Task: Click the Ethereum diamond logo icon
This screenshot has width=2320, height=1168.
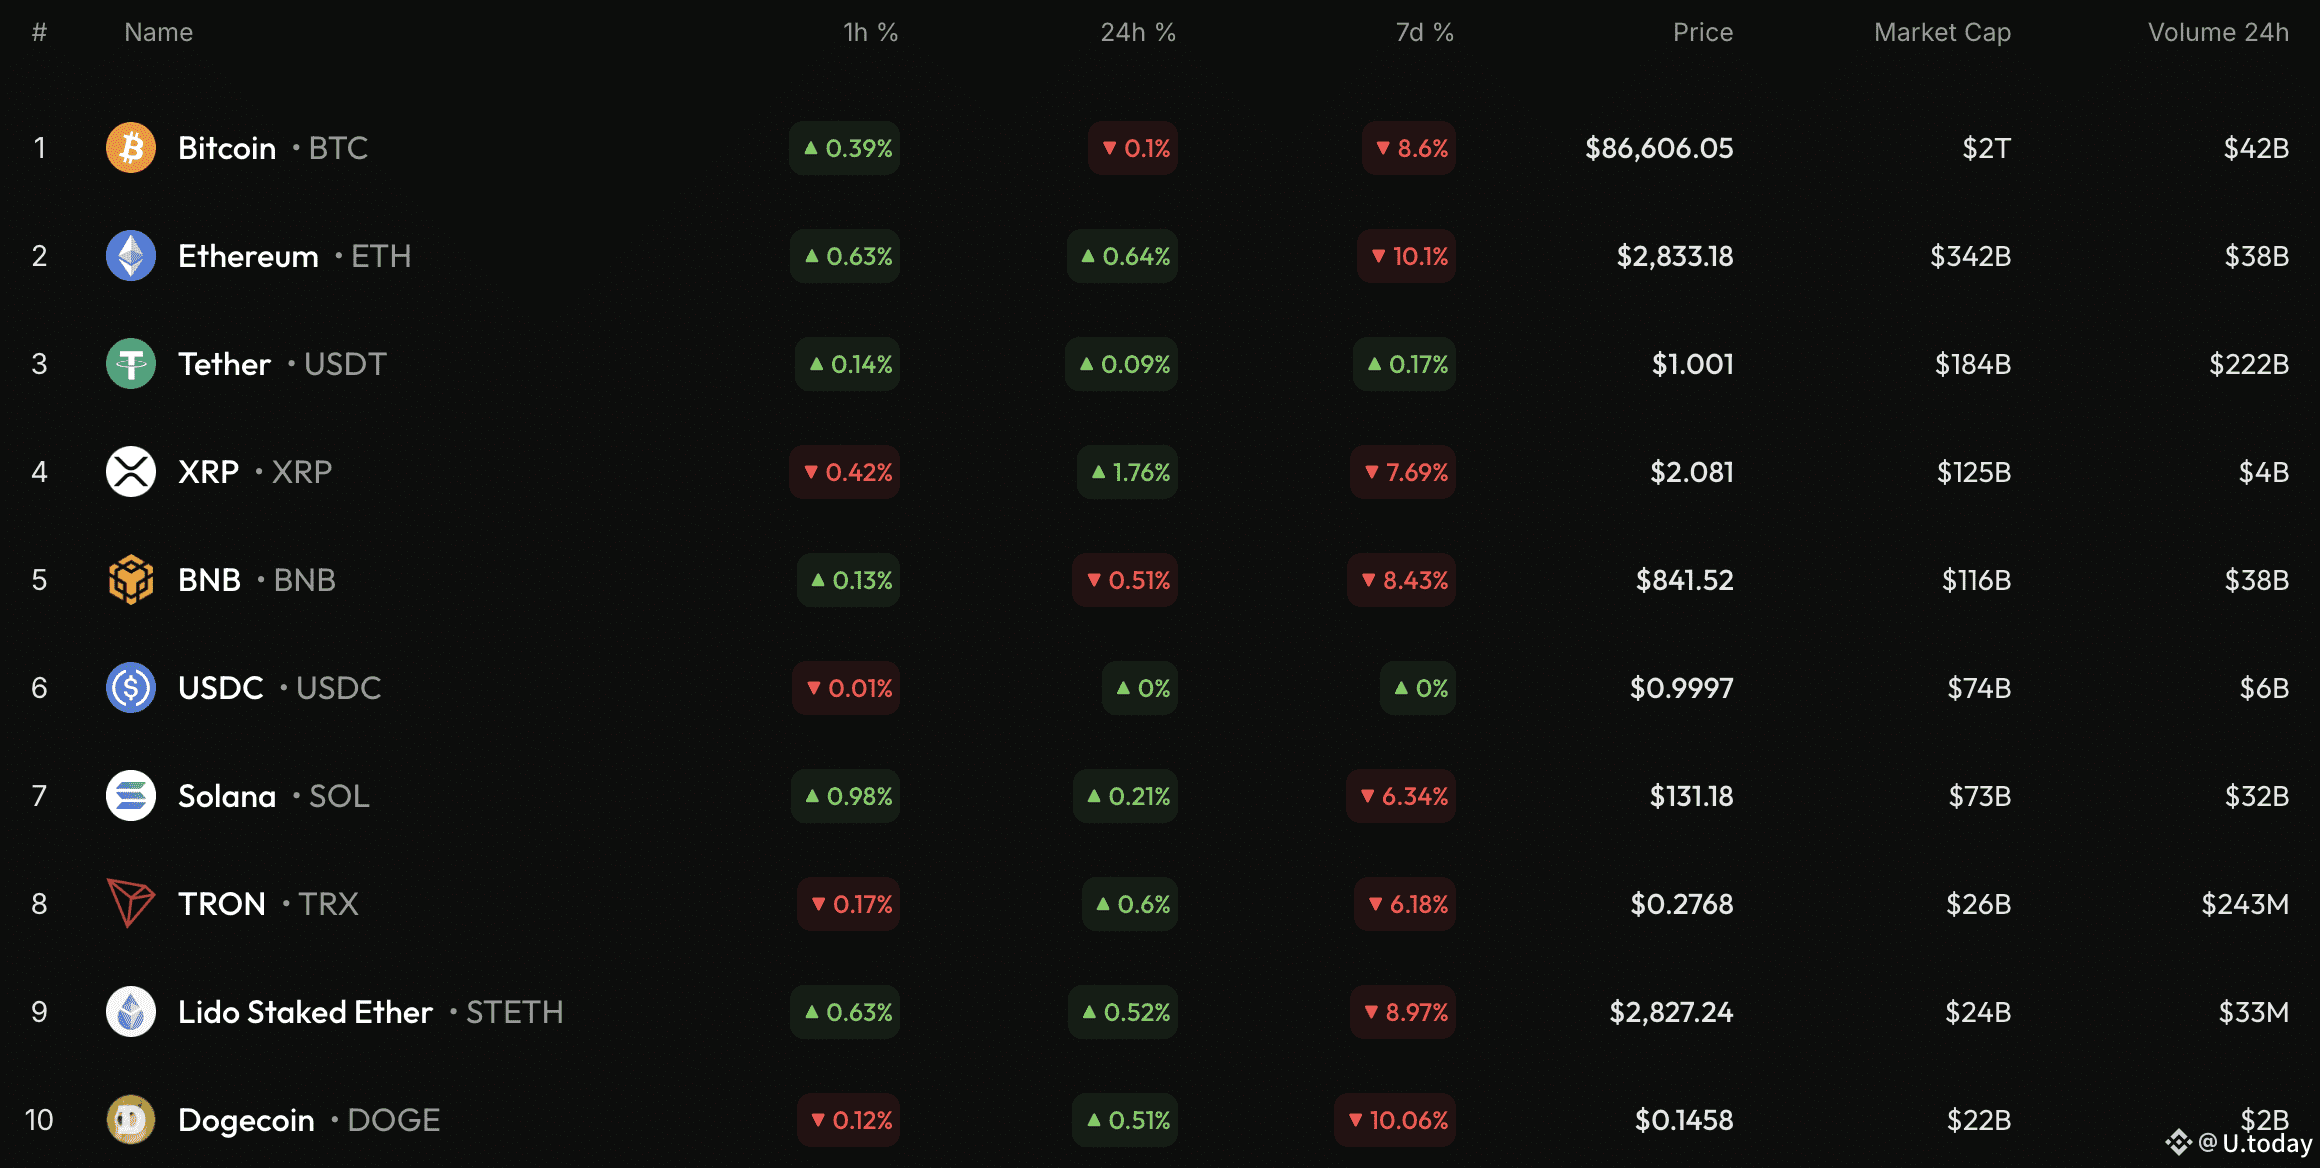Action: point(131,256)
